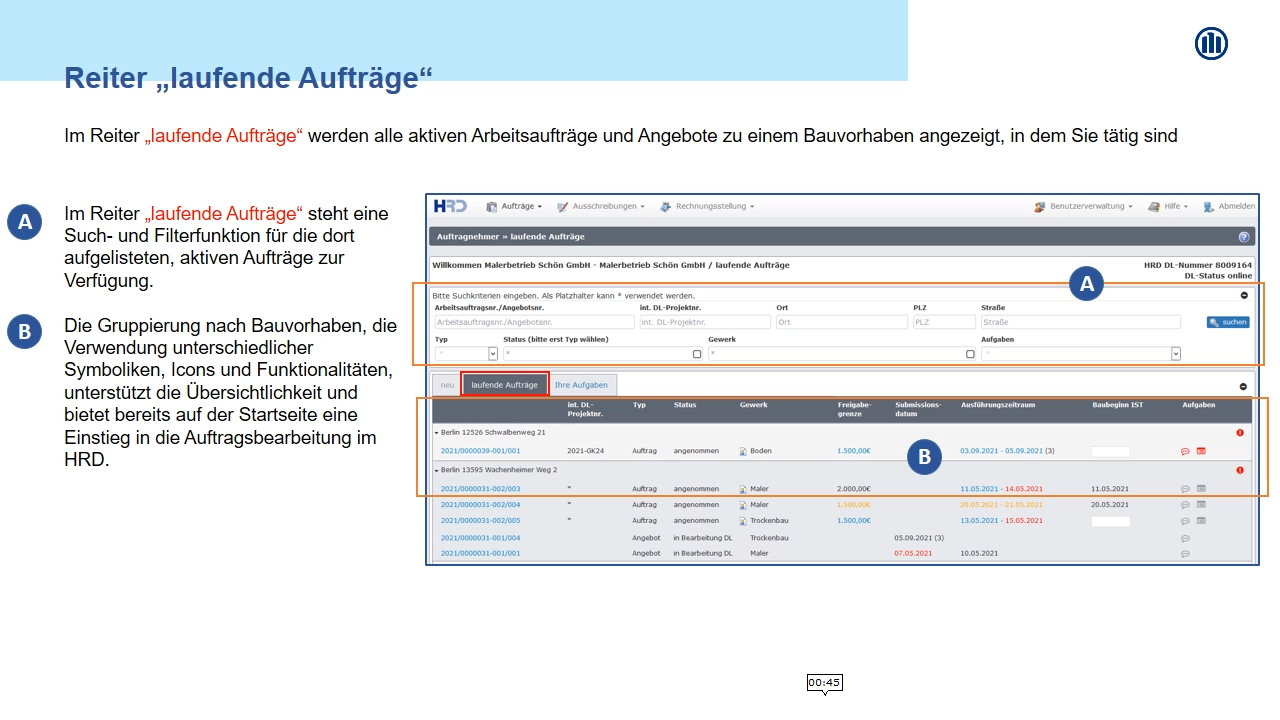Viewport: 1280px width, 720px height.
Task: Click the Hilfe book icon
Action: point(1154,207)
